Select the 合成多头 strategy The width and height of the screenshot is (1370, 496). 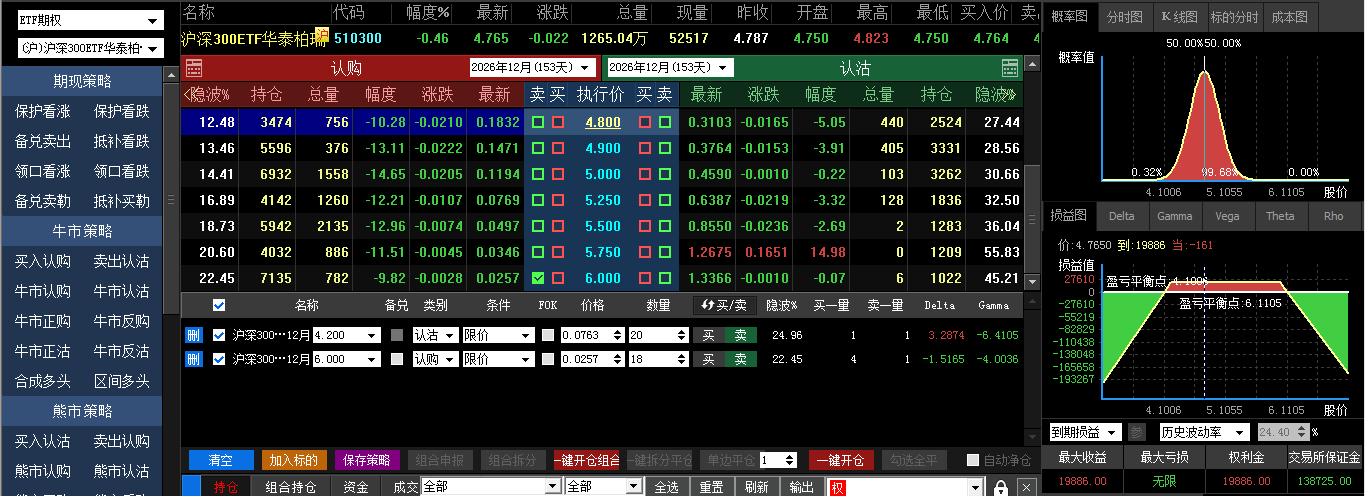click(42, 381)
